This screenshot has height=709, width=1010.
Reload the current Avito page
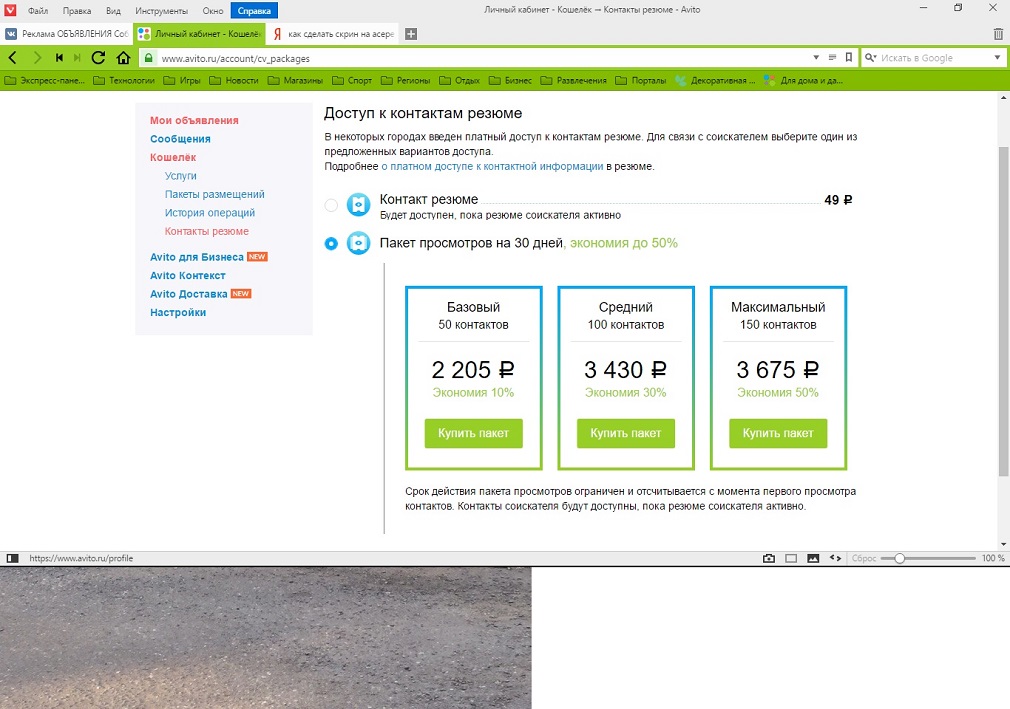point(98,58)
